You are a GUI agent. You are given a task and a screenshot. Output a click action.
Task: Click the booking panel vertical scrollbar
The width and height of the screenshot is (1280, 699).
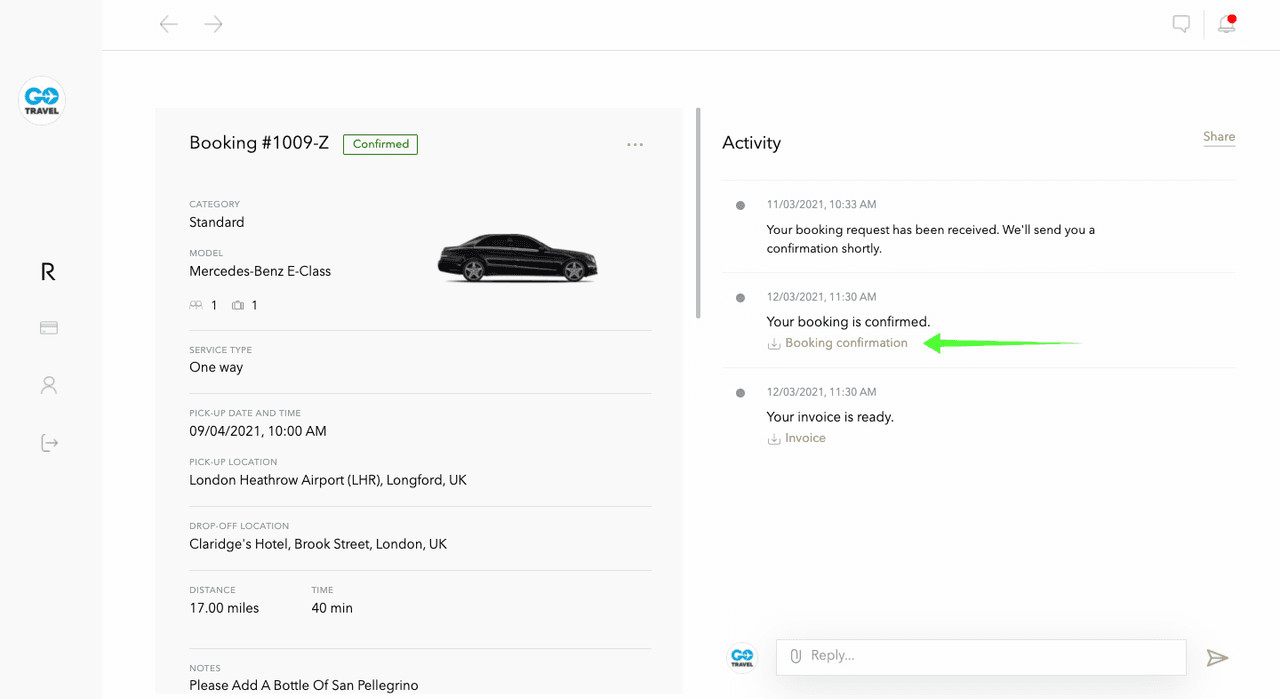(x=698, y=213)
